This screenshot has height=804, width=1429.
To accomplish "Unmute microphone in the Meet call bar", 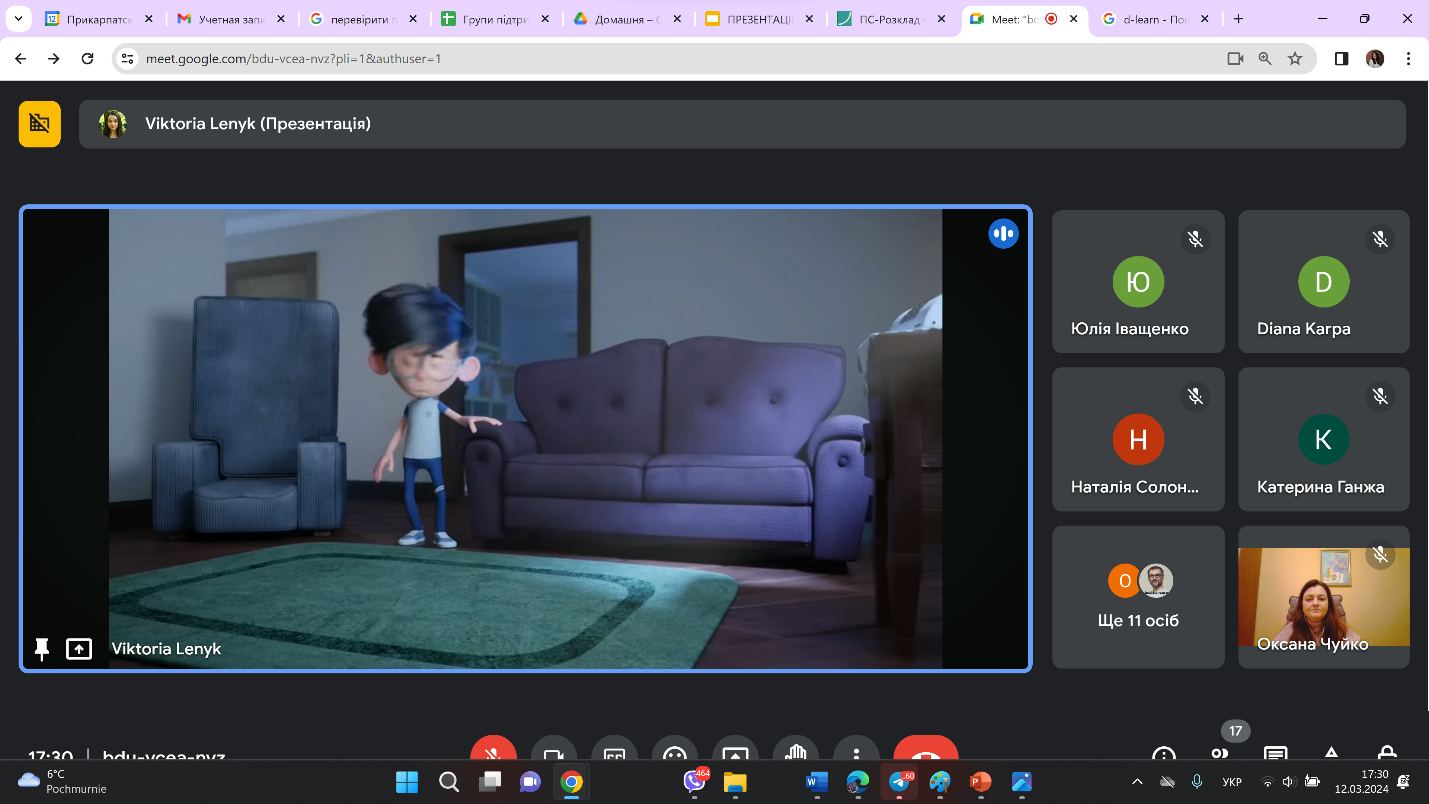I will pyautogui.click(x=493, y=754).
